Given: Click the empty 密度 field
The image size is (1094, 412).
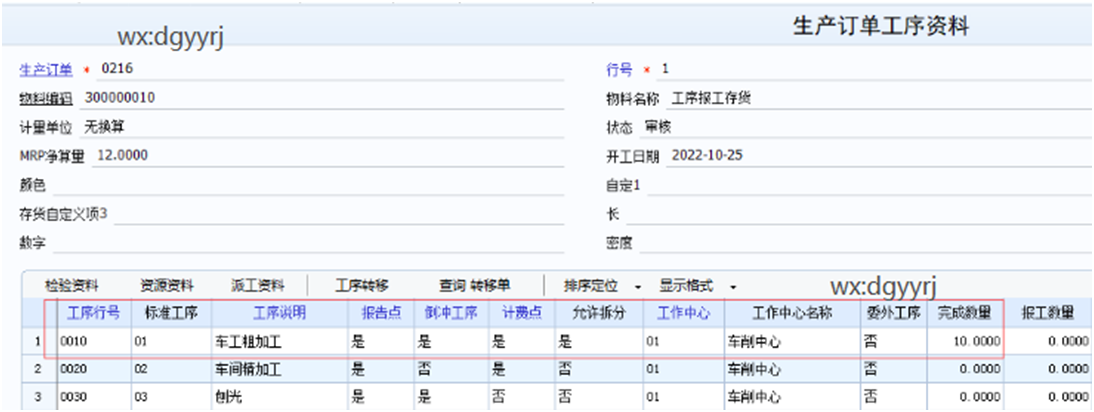Looking at the screenshot, I should pos(866,245).
